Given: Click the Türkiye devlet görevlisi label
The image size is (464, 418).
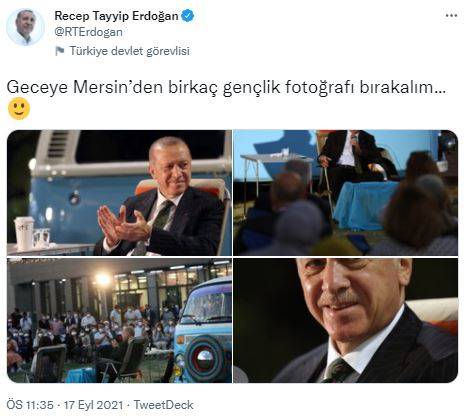Looking at the screenshot, I should point(130,51).
